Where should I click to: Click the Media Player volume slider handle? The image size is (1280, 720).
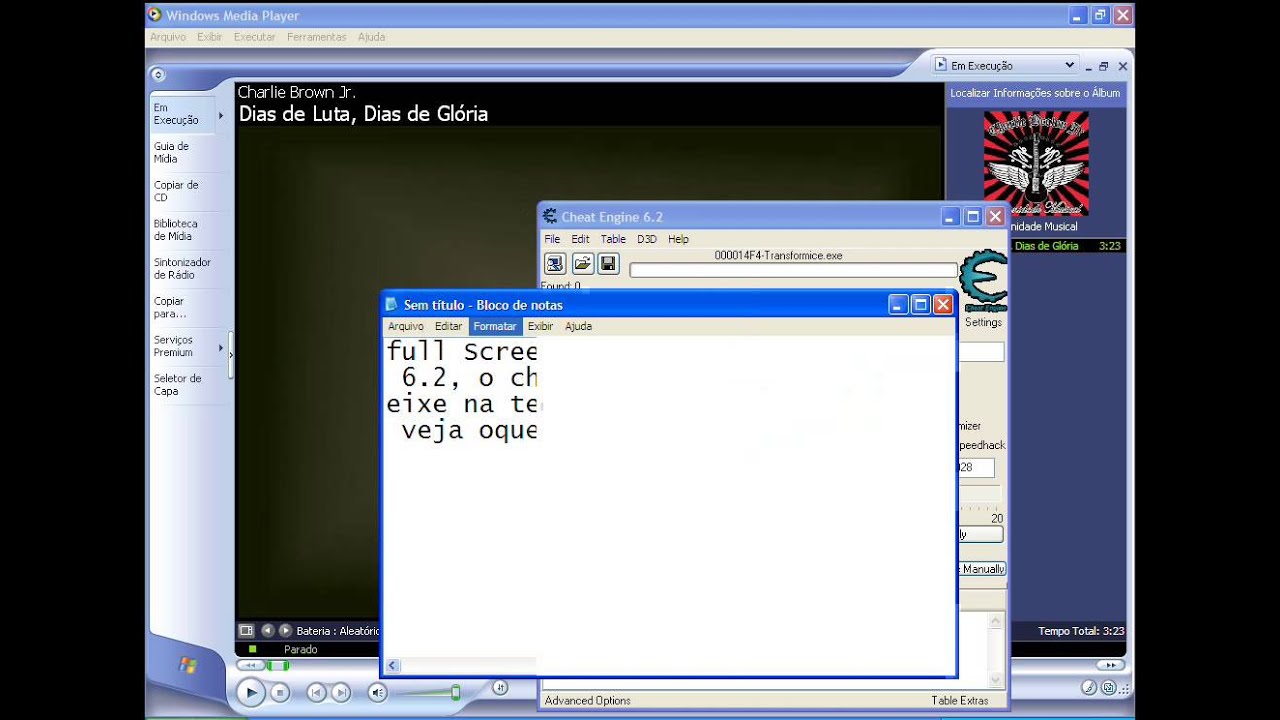[455, 692]
